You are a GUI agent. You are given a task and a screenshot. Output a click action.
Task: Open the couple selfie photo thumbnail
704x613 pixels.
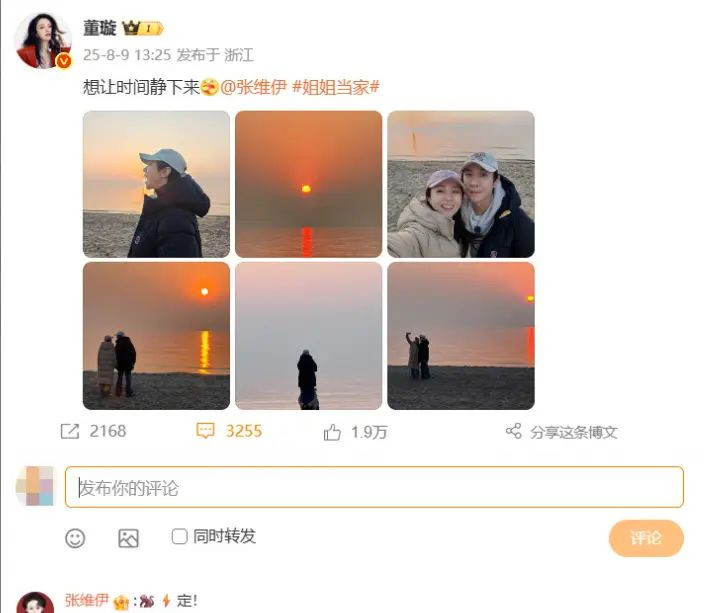[461, 184]
